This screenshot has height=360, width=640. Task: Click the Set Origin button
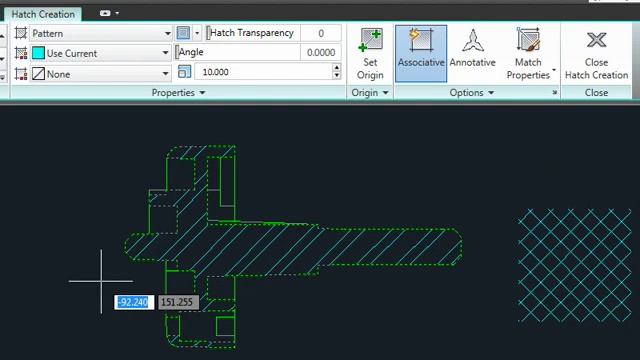(370, 54)
